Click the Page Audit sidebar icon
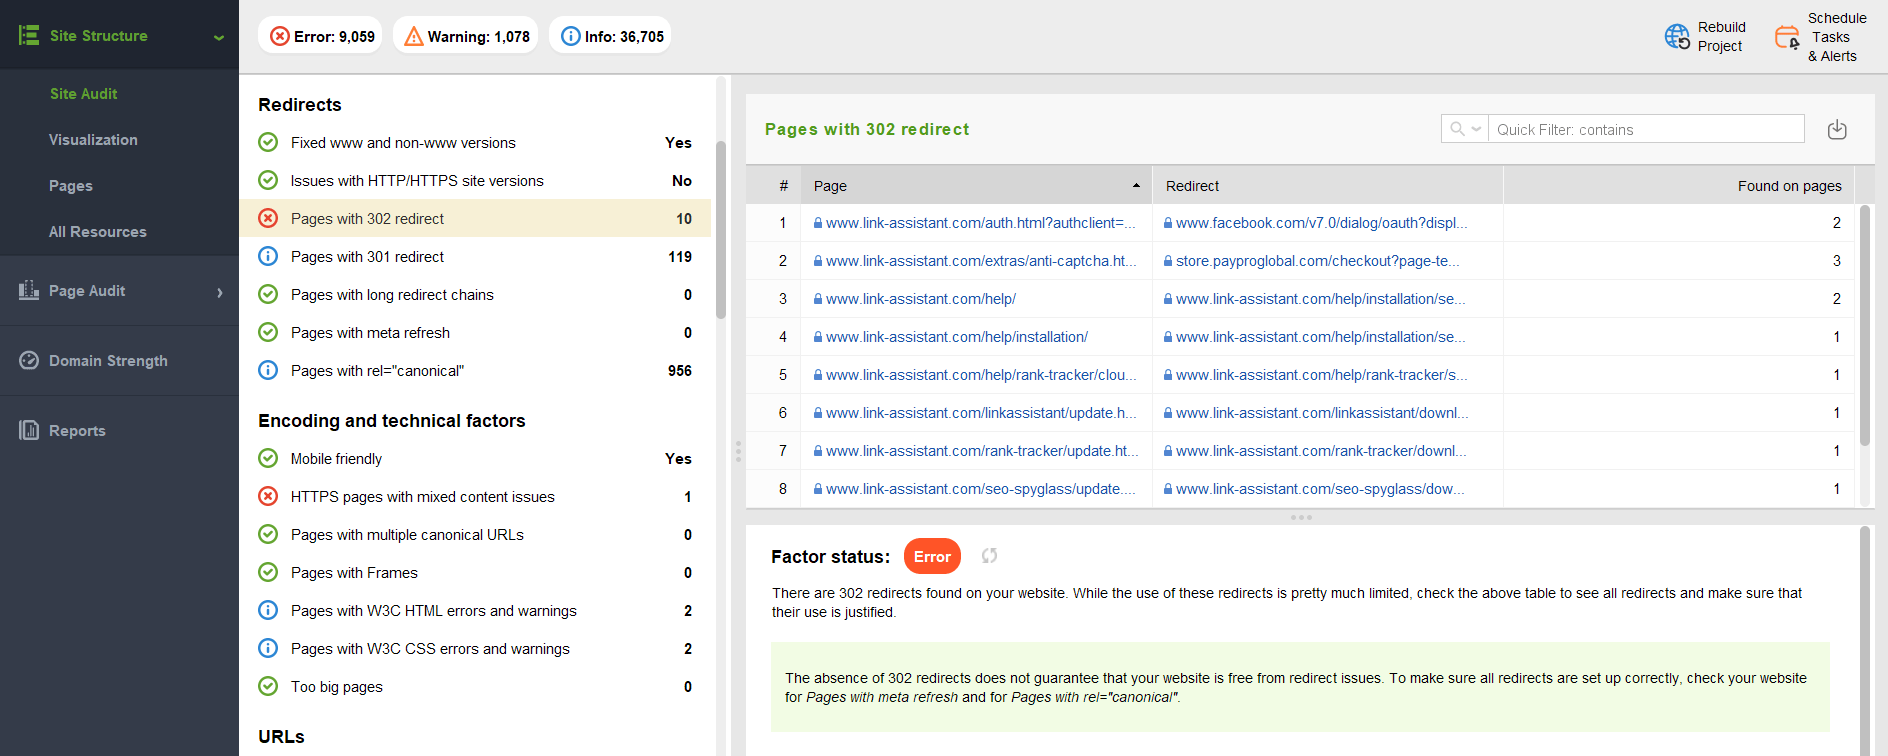 coord(29,290)
